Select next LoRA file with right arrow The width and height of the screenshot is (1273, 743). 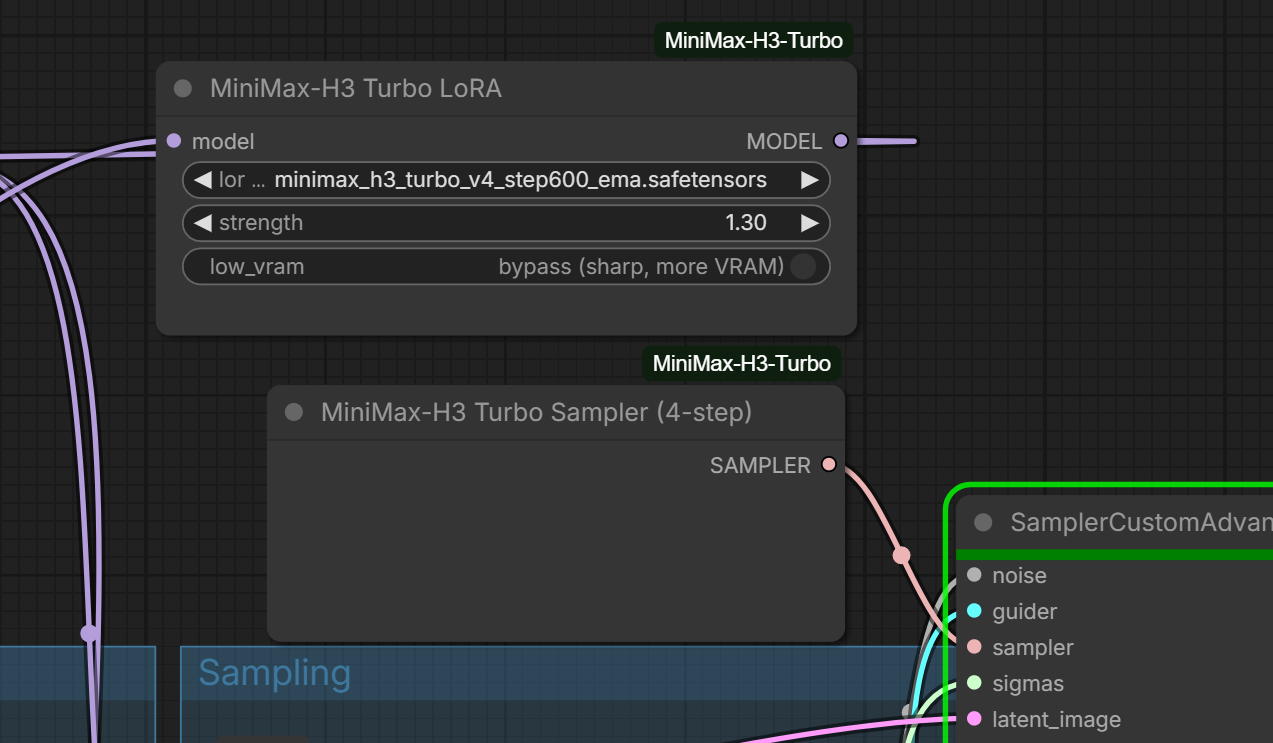(809, 180)
